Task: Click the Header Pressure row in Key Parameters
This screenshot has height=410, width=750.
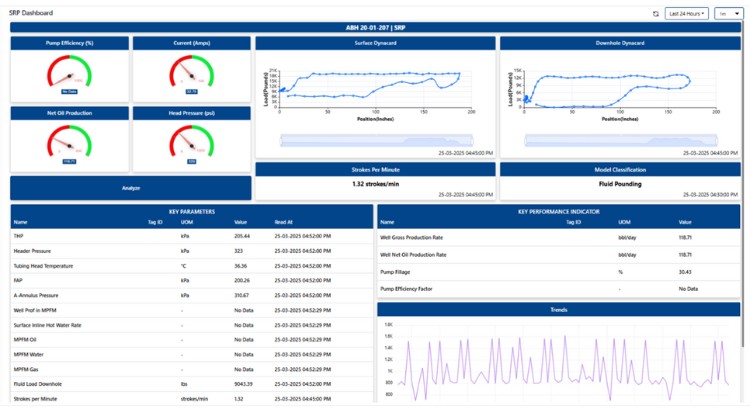Action: 190,249
